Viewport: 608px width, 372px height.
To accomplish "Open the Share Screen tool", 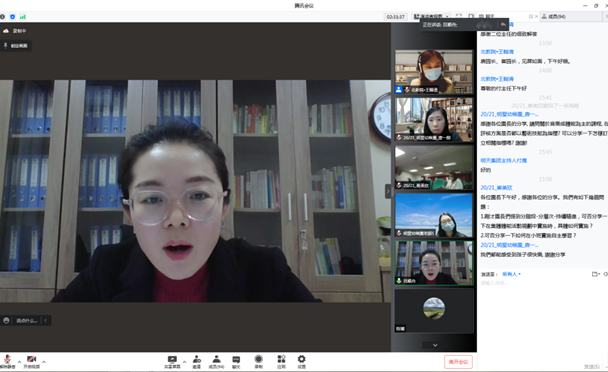I will point(172,362).
